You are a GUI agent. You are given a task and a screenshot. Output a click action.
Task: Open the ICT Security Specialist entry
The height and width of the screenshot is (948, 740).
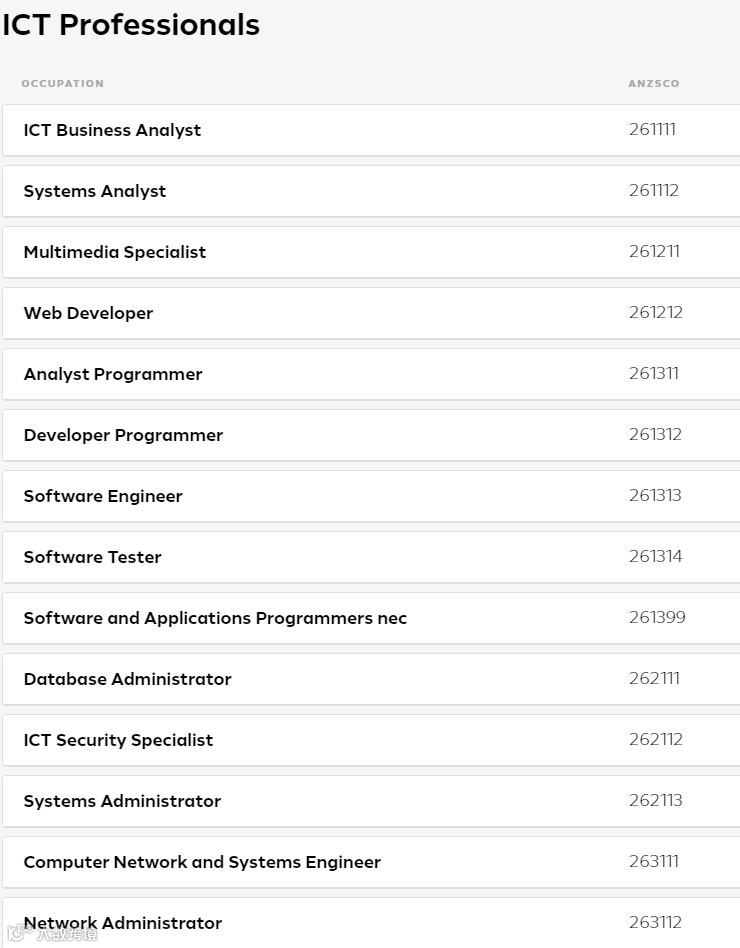(118, 740)
